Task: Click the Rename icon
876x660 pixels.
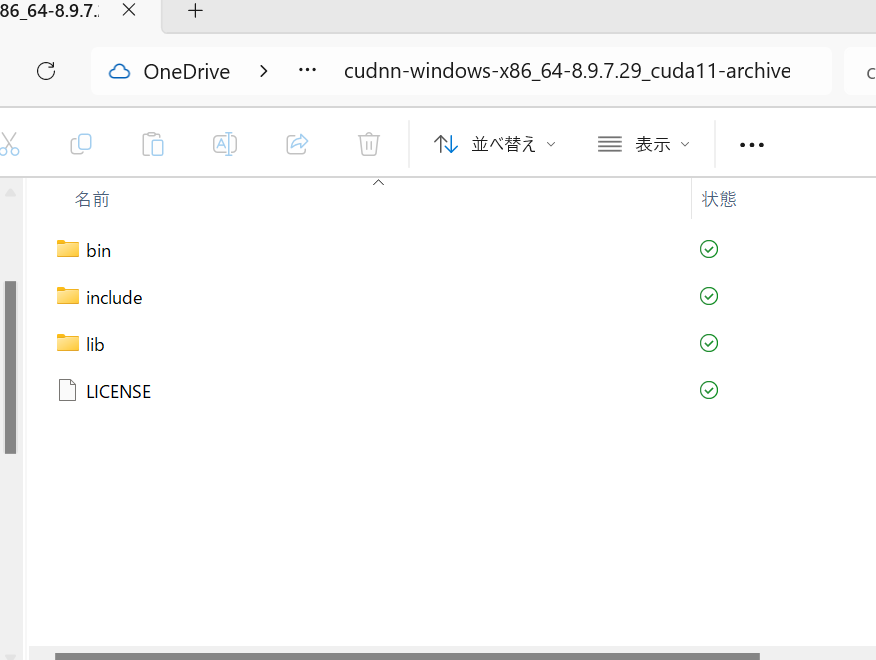Action: coord(225,144)
